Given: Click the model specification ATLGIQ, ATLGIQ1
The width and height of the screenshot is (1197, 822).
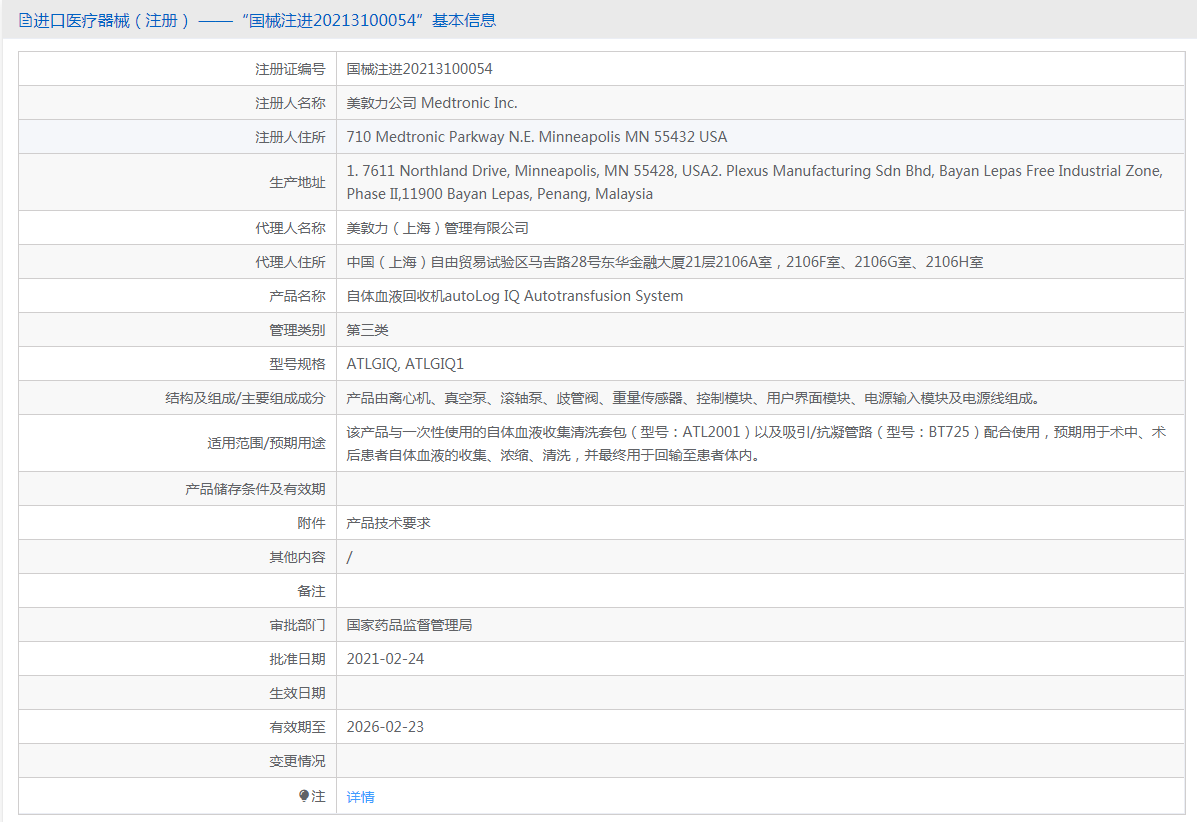Looking at the screenshot, I should [405, 364].
